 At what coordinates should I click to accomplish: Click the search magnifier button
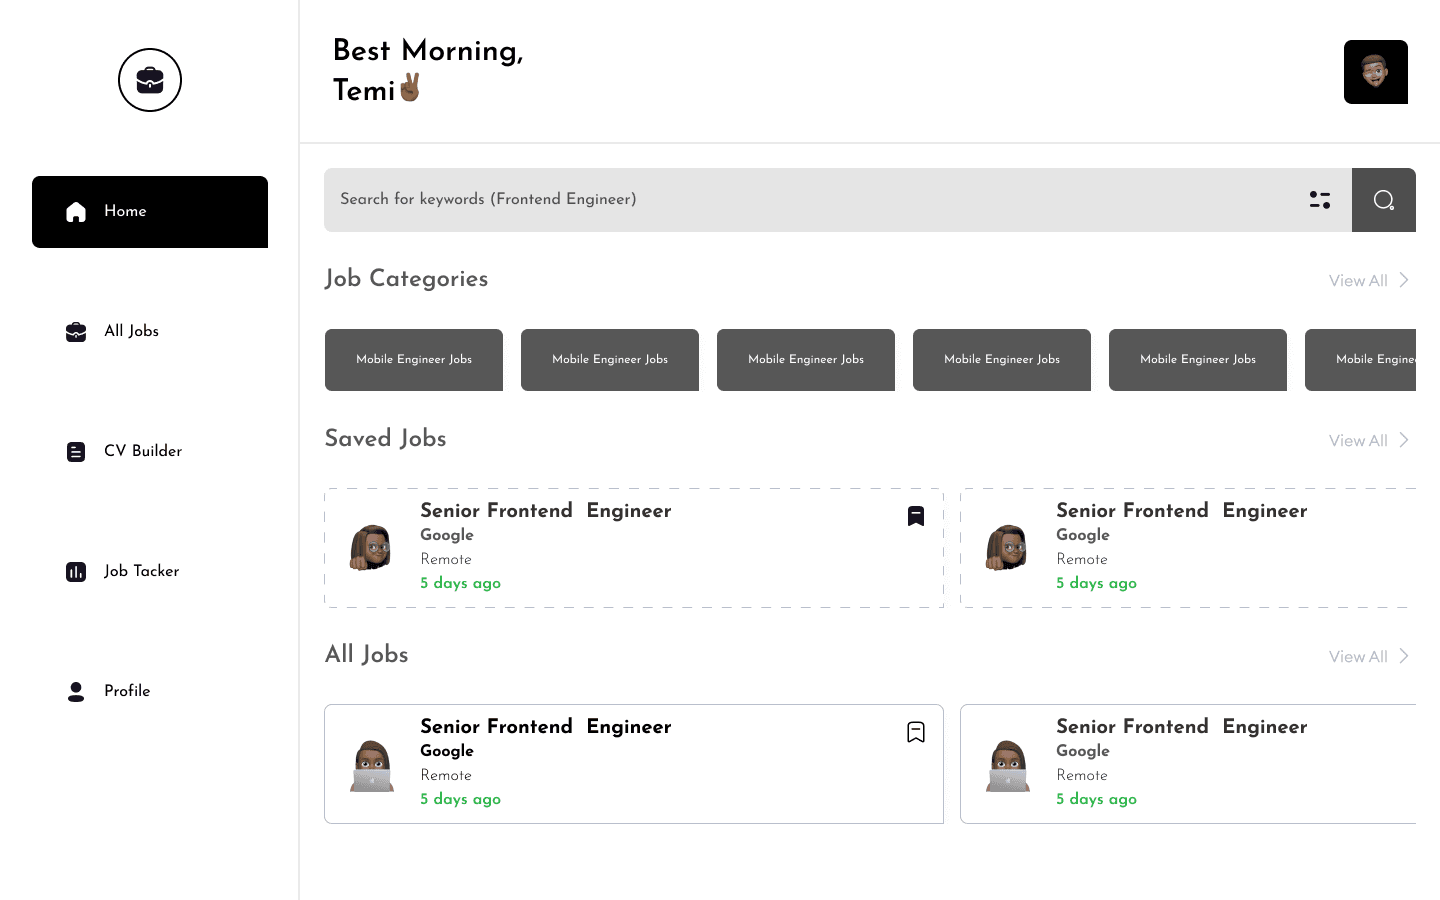(1383, 200)
